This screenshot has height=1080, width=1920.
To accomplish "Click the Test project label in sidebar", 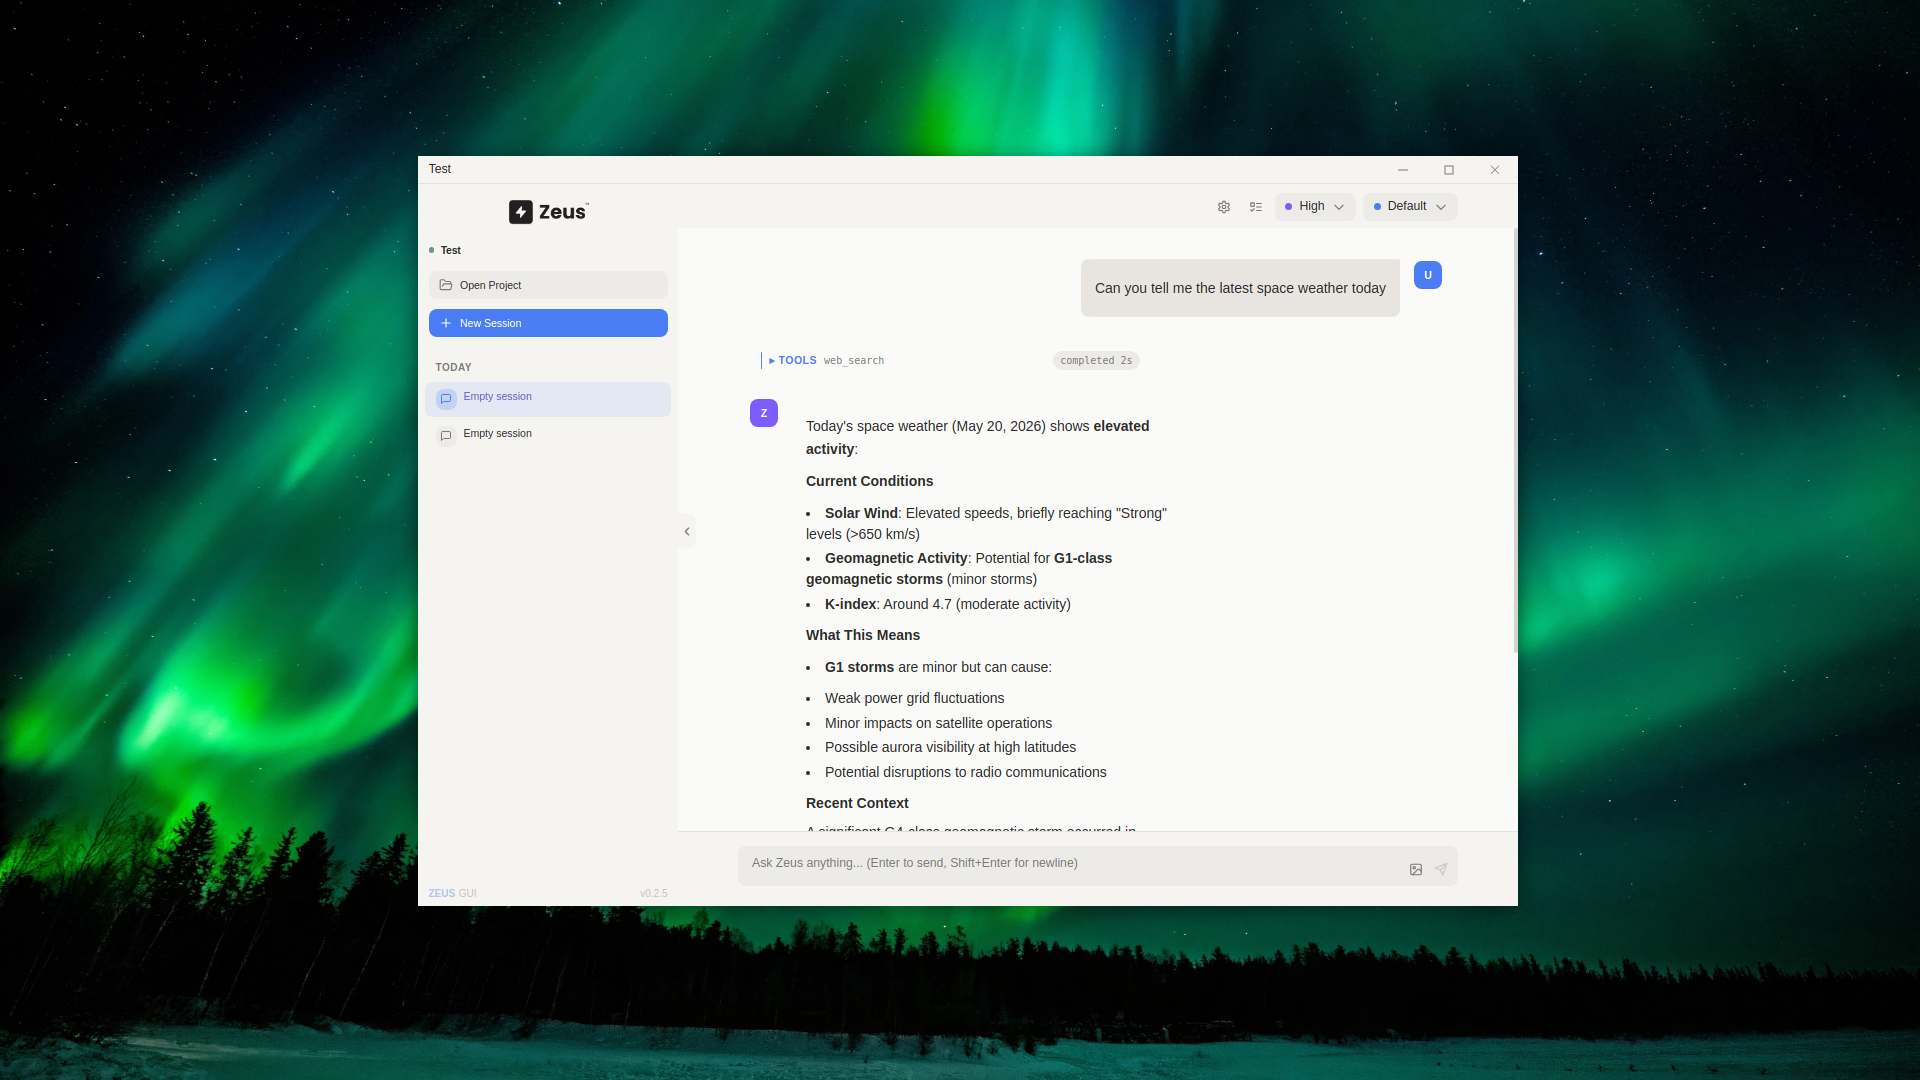I will click(x=450, y=251).
